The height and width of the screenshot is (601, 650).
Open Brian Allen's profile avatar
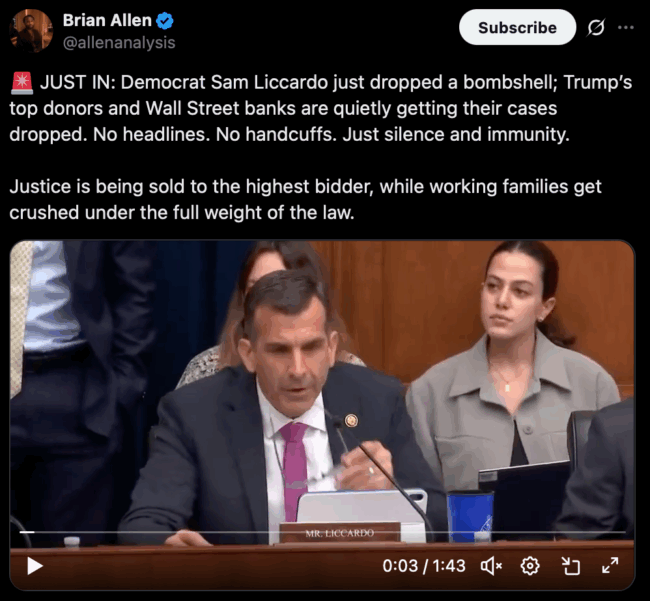[31, 31]
